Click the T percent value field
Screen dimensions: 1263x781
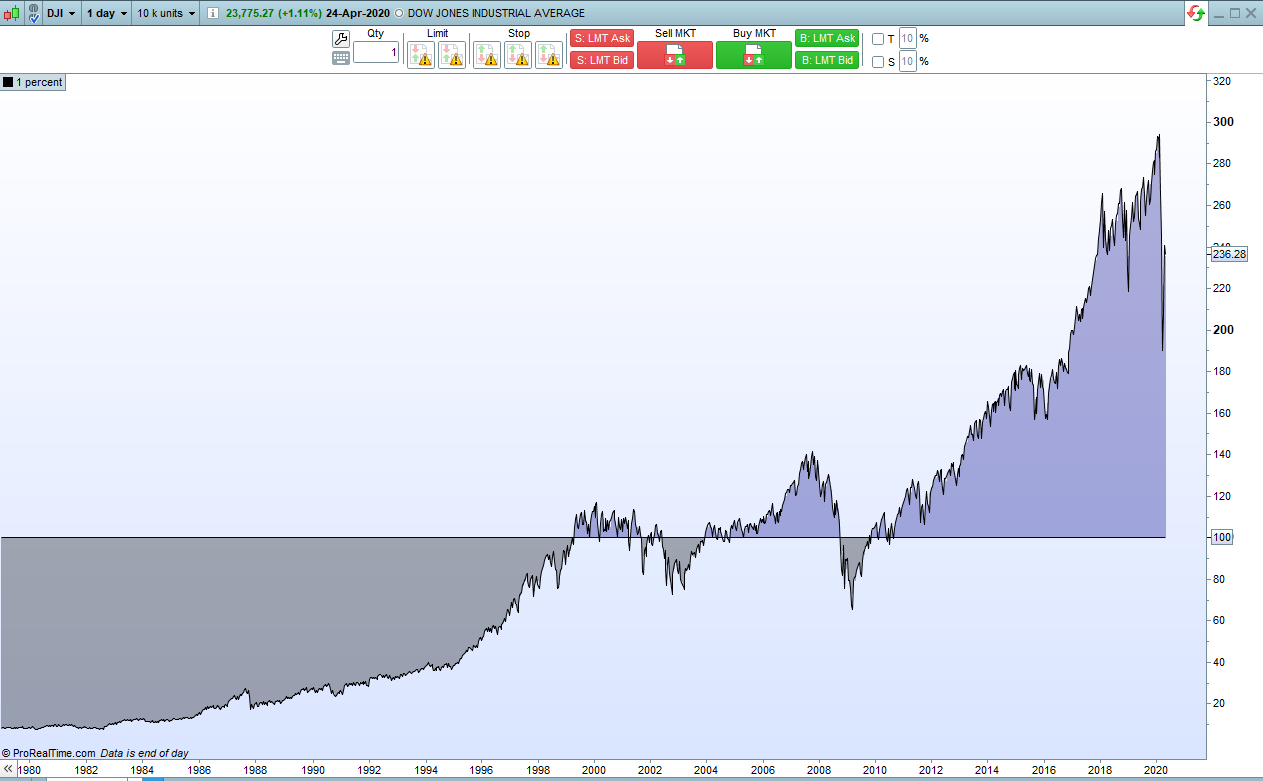pyautogui.click(x=908, y=39)
